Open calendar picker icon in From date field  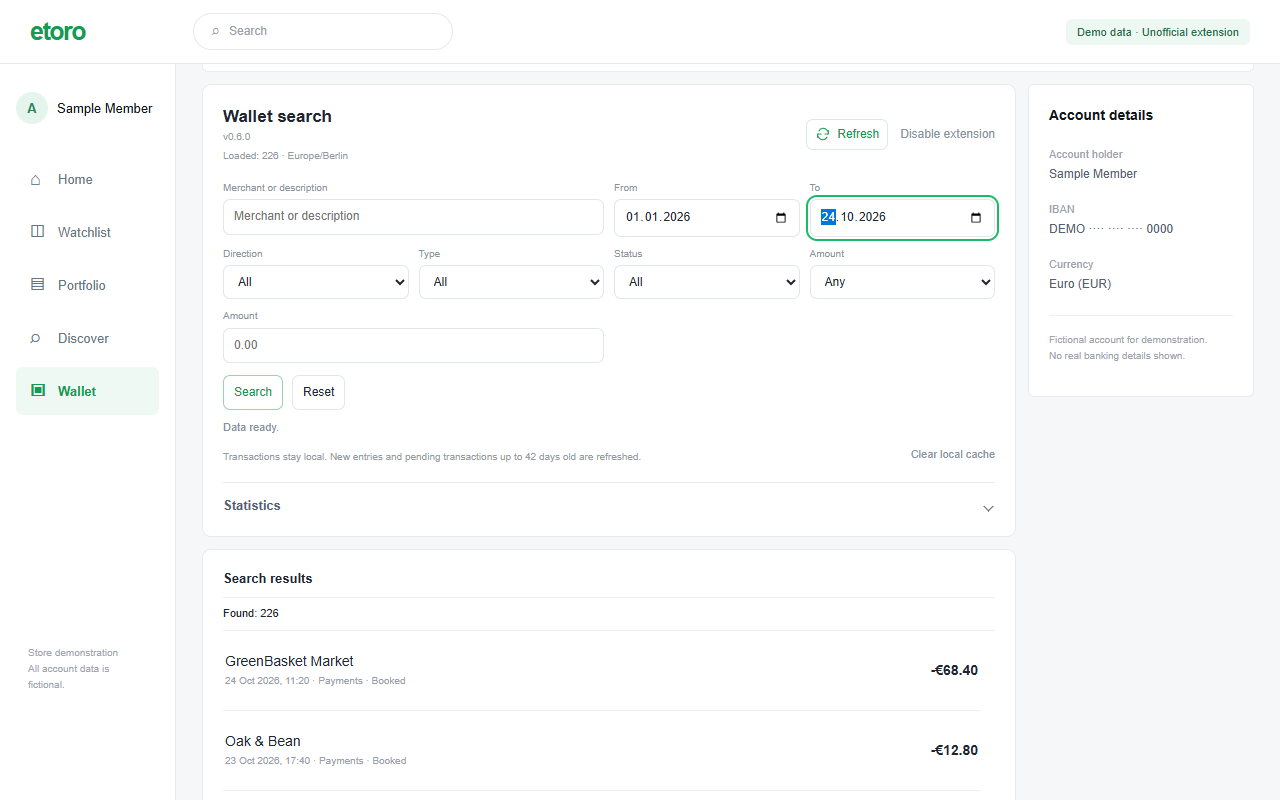[781, 218]
